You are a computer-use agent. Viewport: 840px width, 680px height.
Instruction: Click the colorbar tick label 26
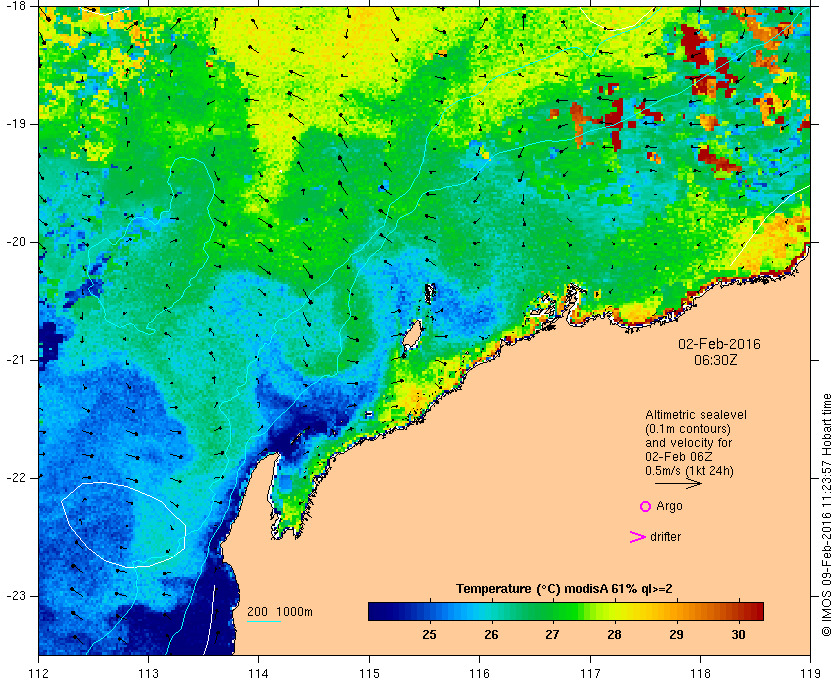[x=491, y=635]
